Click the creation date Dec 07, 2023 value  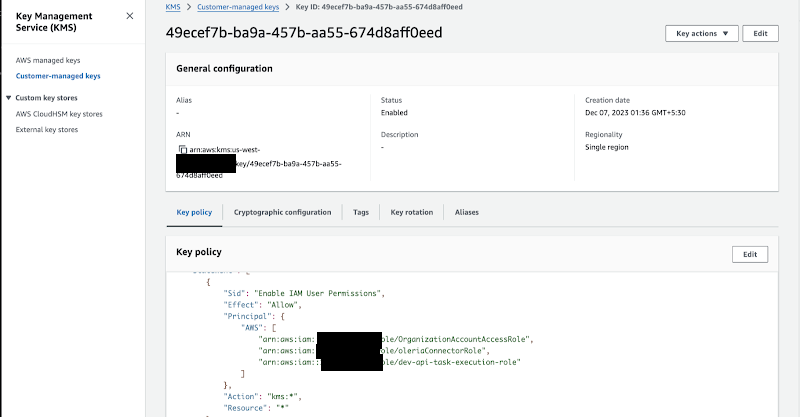[635, 113]
